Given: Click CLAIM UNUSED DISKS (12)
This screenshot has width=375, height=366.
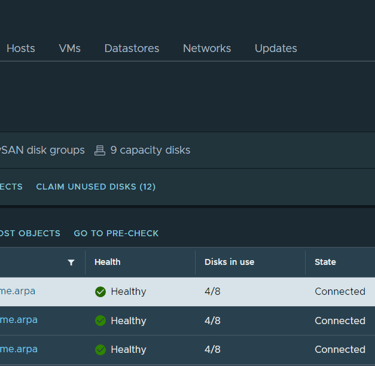Looking at the screenshot, I should point(96,187).
